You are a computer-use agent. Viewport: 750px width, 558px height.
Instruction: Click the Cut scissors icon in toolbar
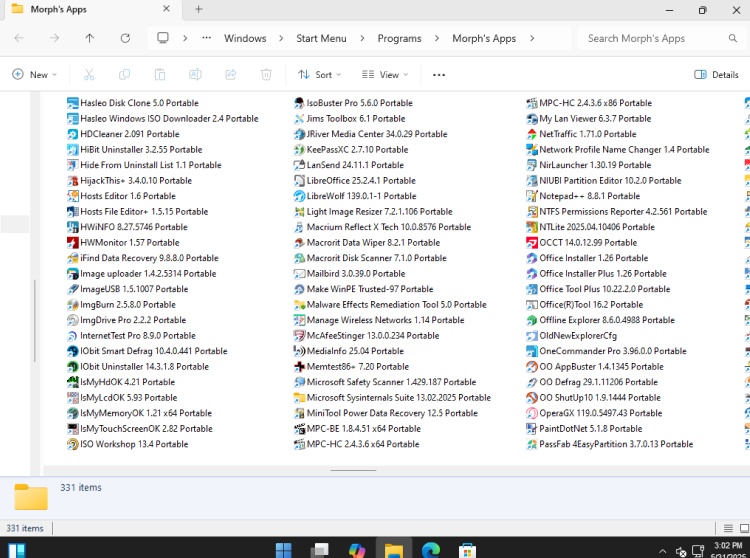(89, 75)
